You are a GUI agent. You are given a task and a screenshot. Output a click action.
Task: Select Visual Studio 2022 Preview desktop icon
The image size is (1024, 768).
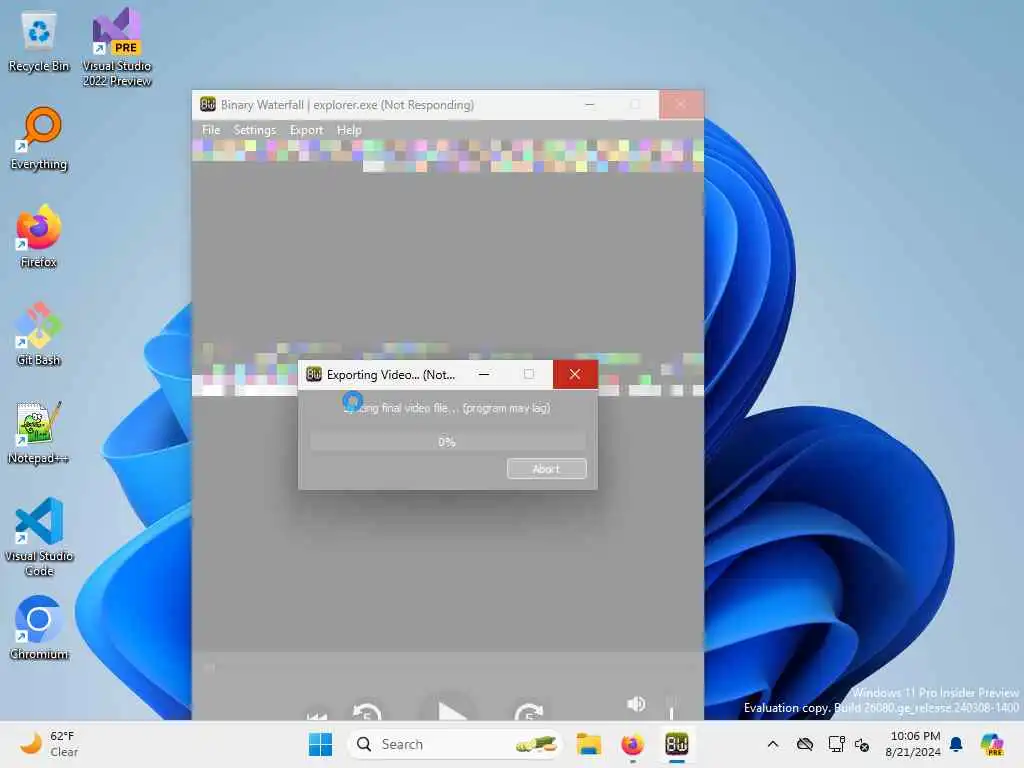pyautogui.click(x=117, y=48)
